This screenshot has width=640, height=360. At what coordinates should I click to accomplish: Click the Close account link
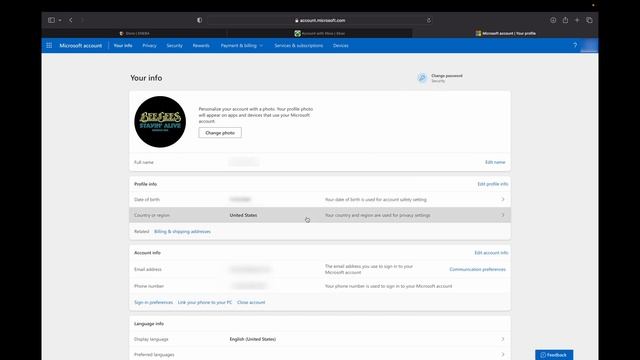(251, 302)
